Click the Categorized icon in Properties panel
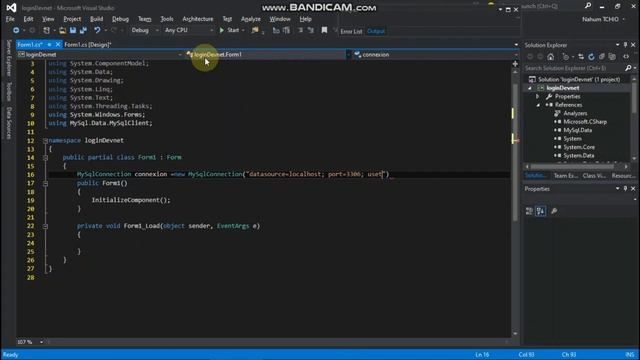The width and height of the screenshot is (640, 360). (x=529, y=211)
